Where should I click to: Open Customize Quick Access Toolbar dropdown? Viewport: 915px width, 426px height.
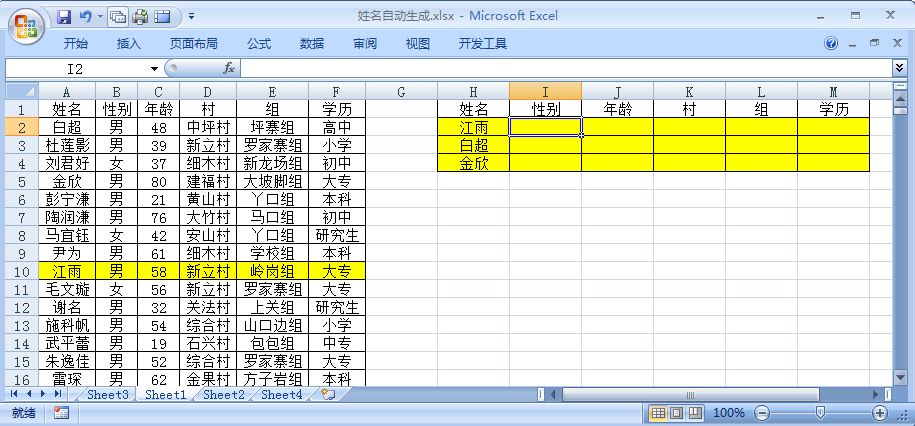[191, 16]
